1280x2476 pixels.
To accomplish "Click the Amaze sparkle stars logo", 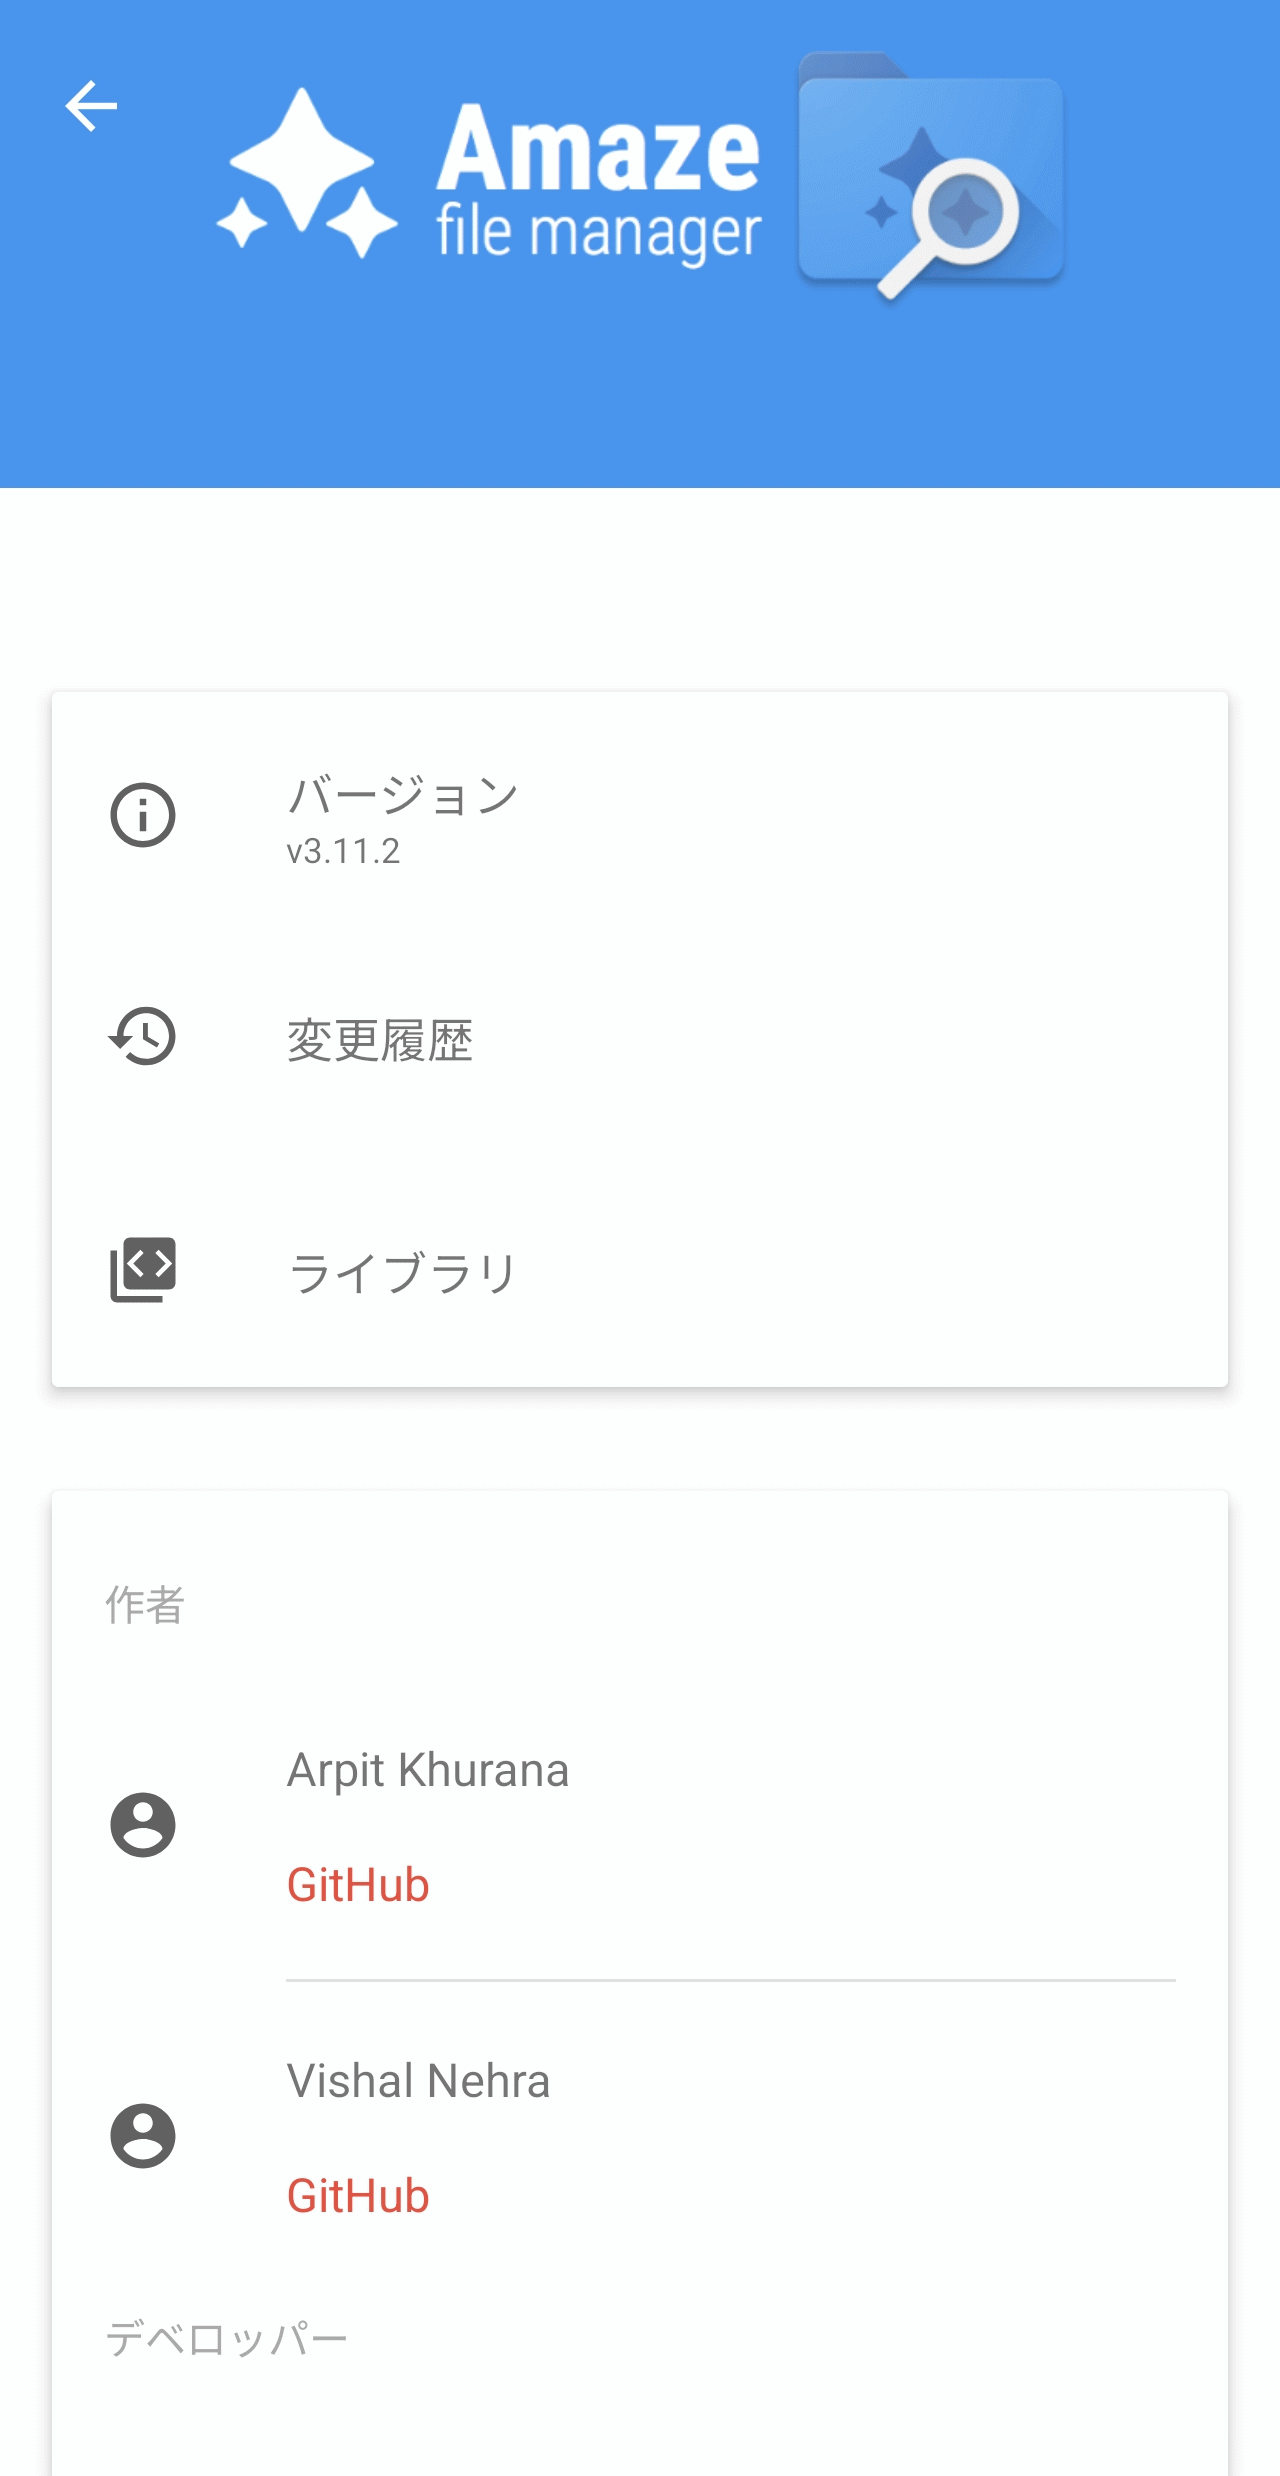I will 307,175.
